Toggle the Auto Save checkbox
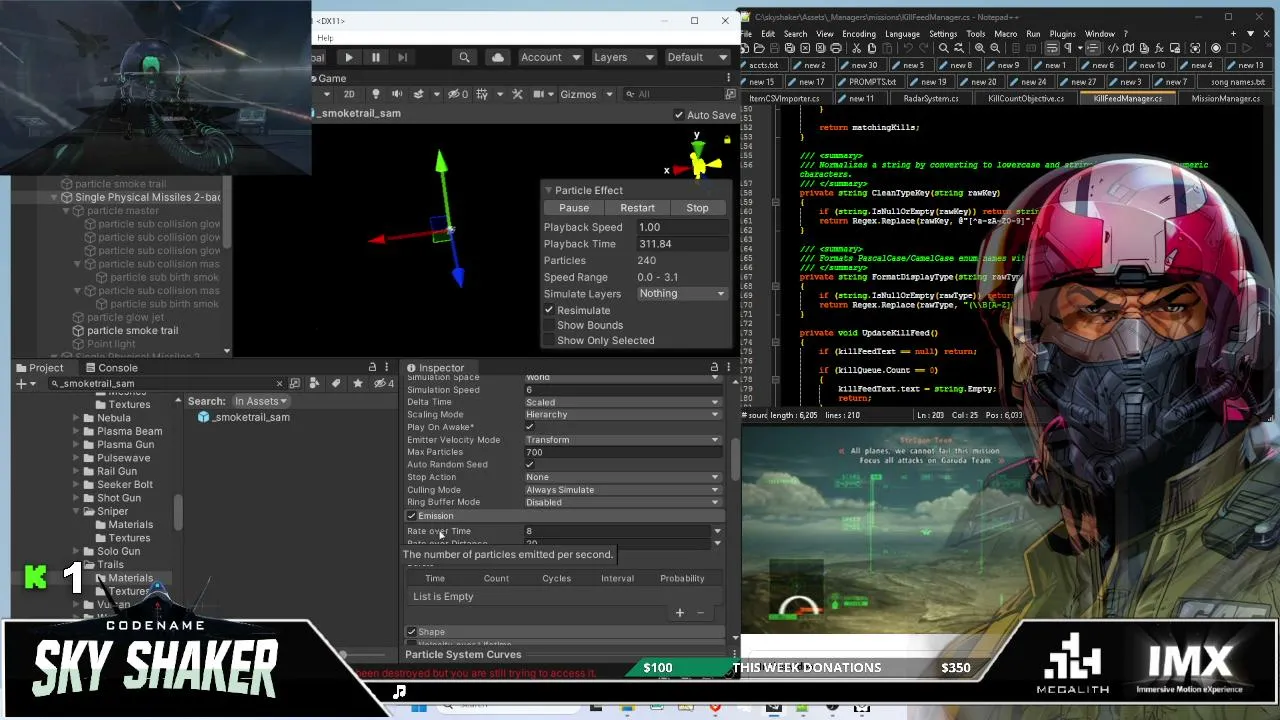This screenshot has height=720, width=1280. [680, 115]
